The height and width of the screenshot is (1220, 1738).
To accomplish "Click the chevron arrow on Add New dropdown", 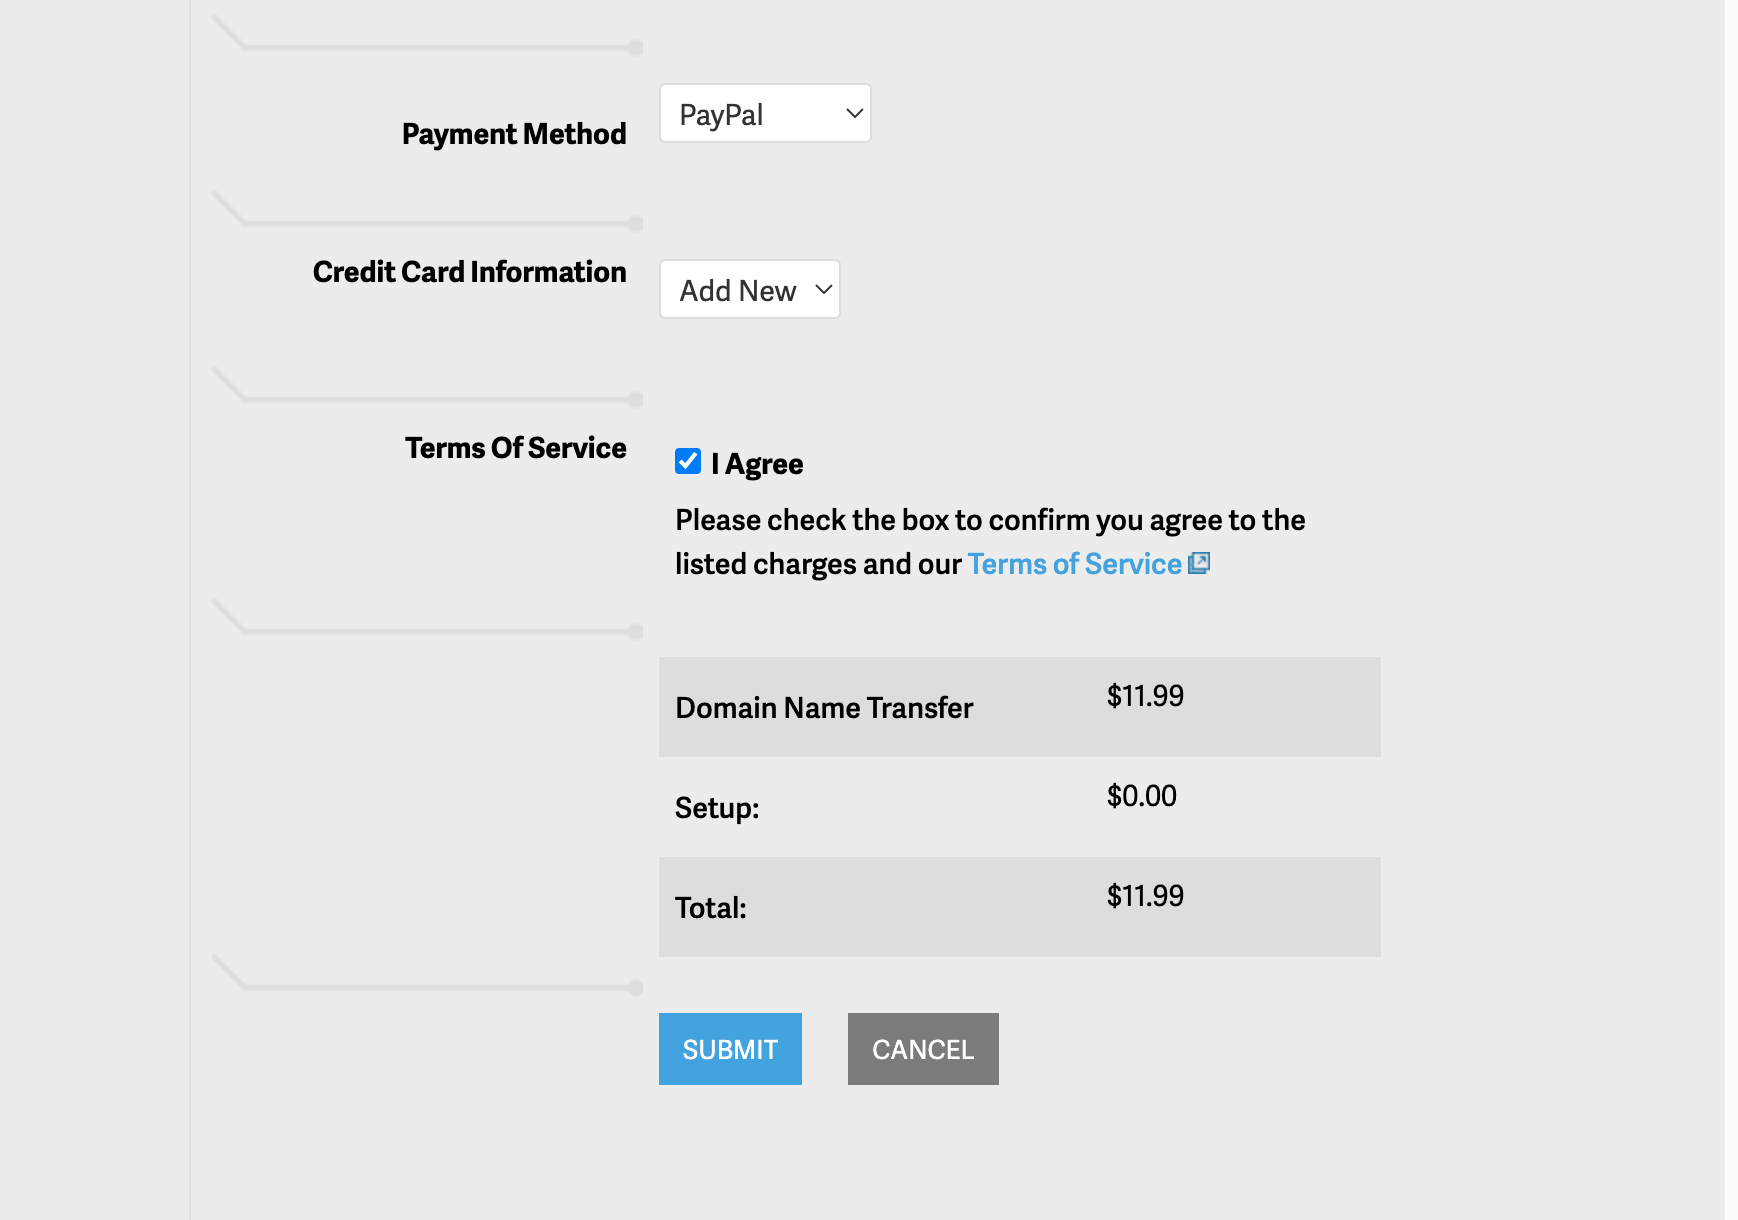I will pos(823,290).
